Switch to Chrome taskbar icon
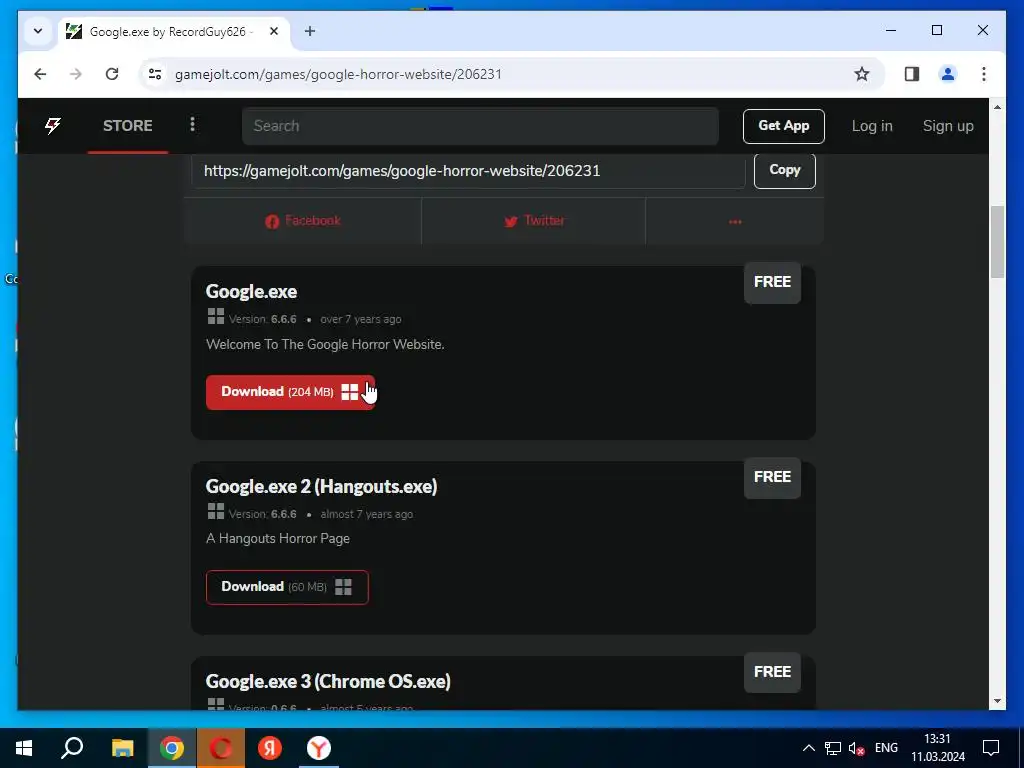1024x768 pixels. (172, 748)
